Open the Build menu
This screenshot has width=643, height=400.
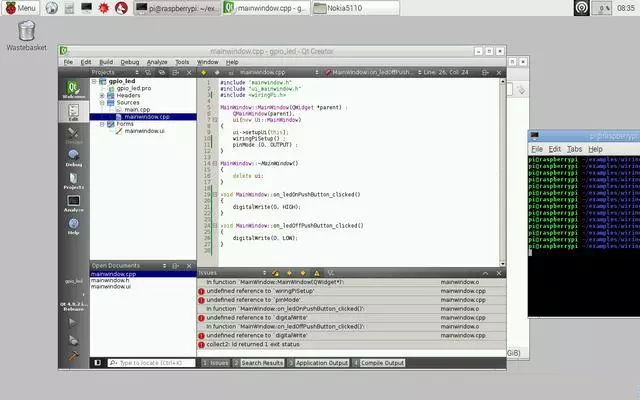click(105, 62)
